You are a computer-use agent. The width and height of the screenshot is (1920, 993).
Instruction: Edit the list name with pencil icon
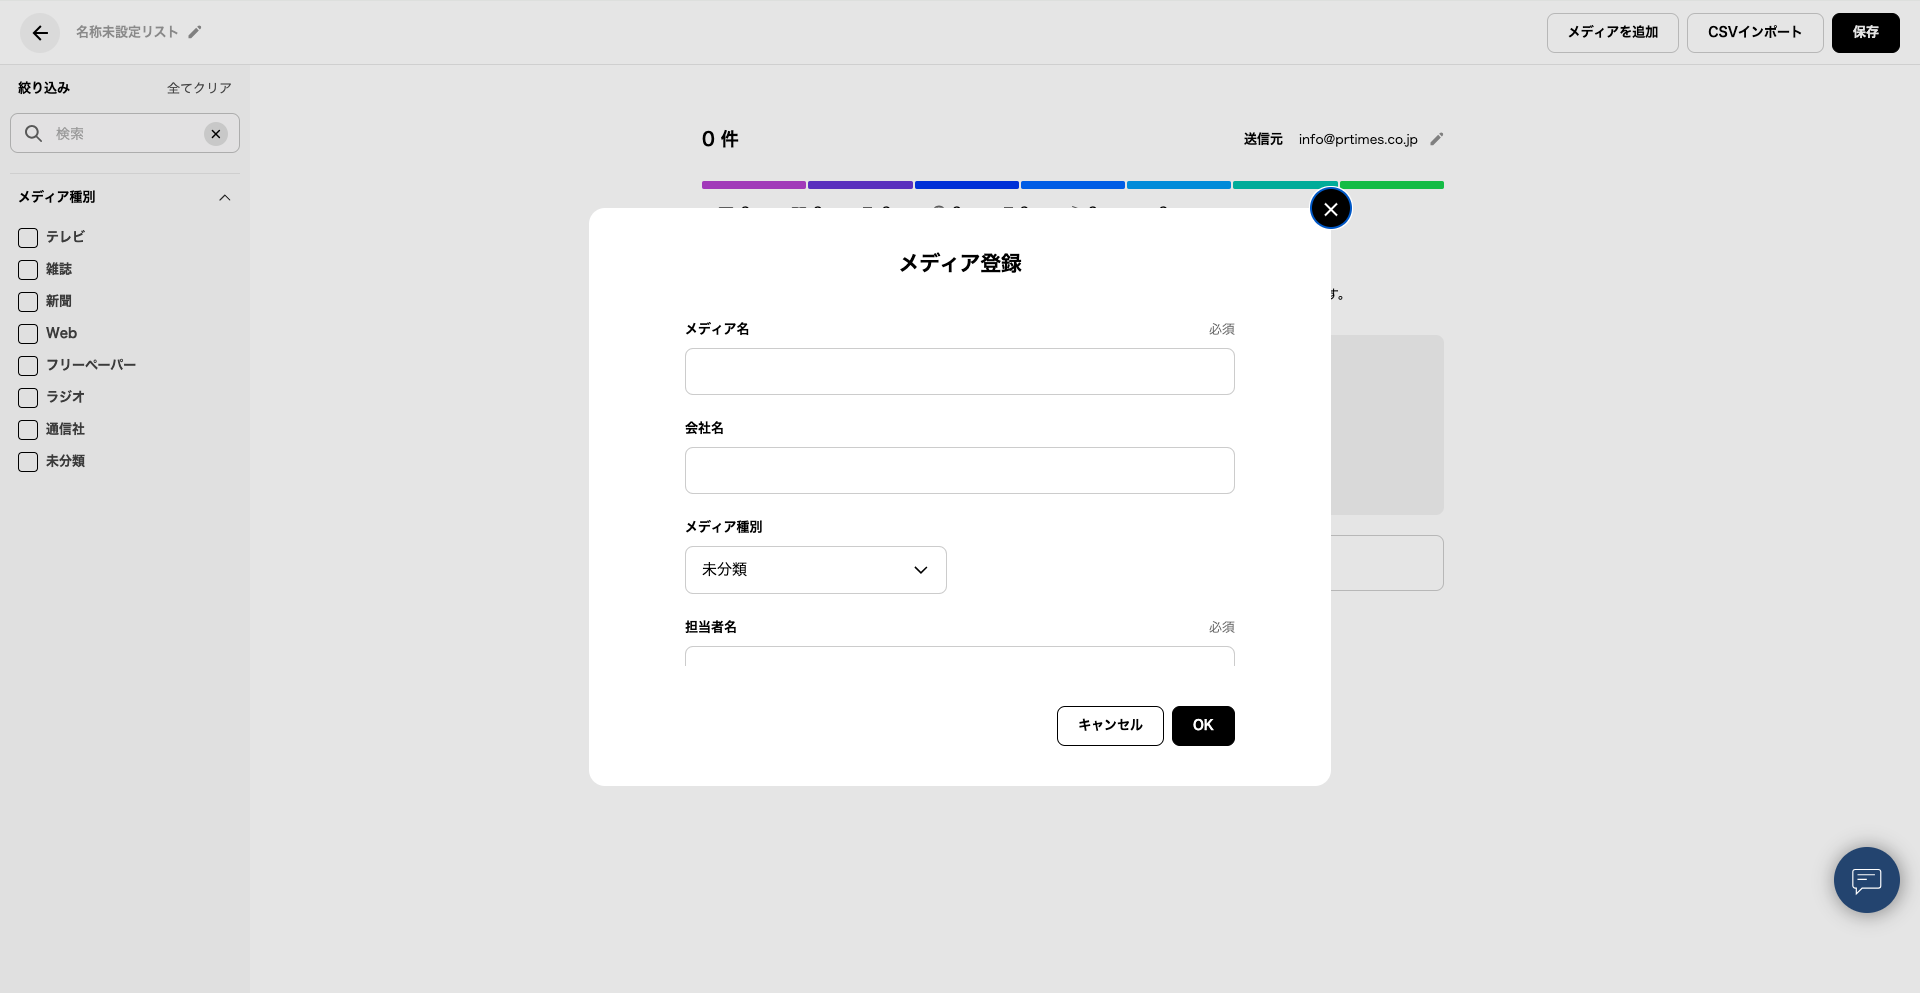click(x=195, y=32)
